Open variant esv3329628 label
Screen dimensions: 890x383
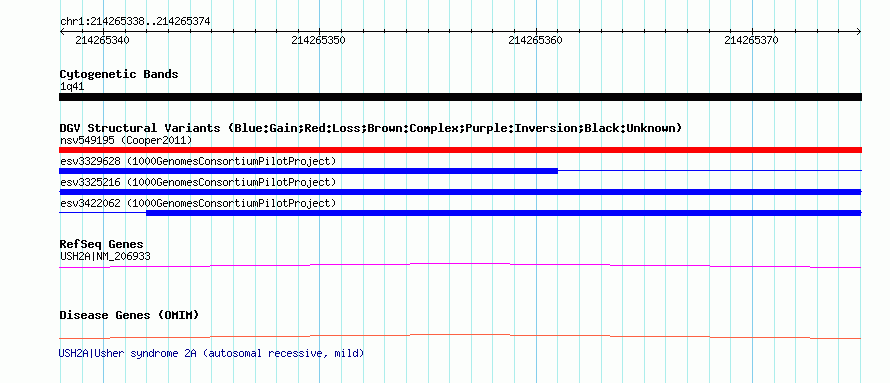(x=198, y=161)
